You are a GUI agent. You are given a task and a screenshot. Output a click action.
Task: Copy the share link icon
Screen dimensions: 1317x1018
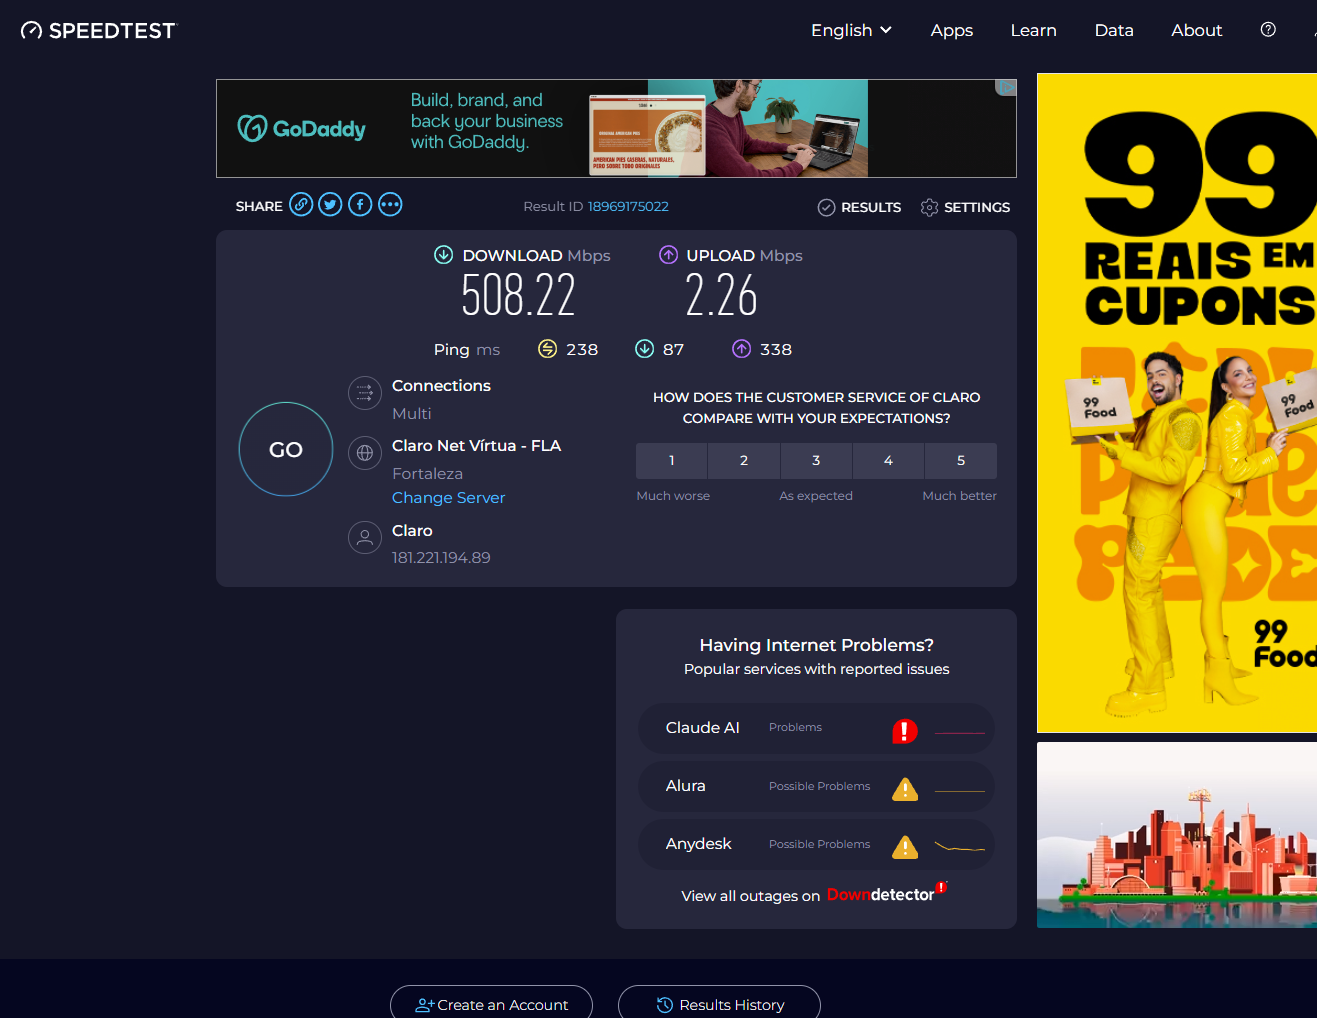click(x=301, y=205)
